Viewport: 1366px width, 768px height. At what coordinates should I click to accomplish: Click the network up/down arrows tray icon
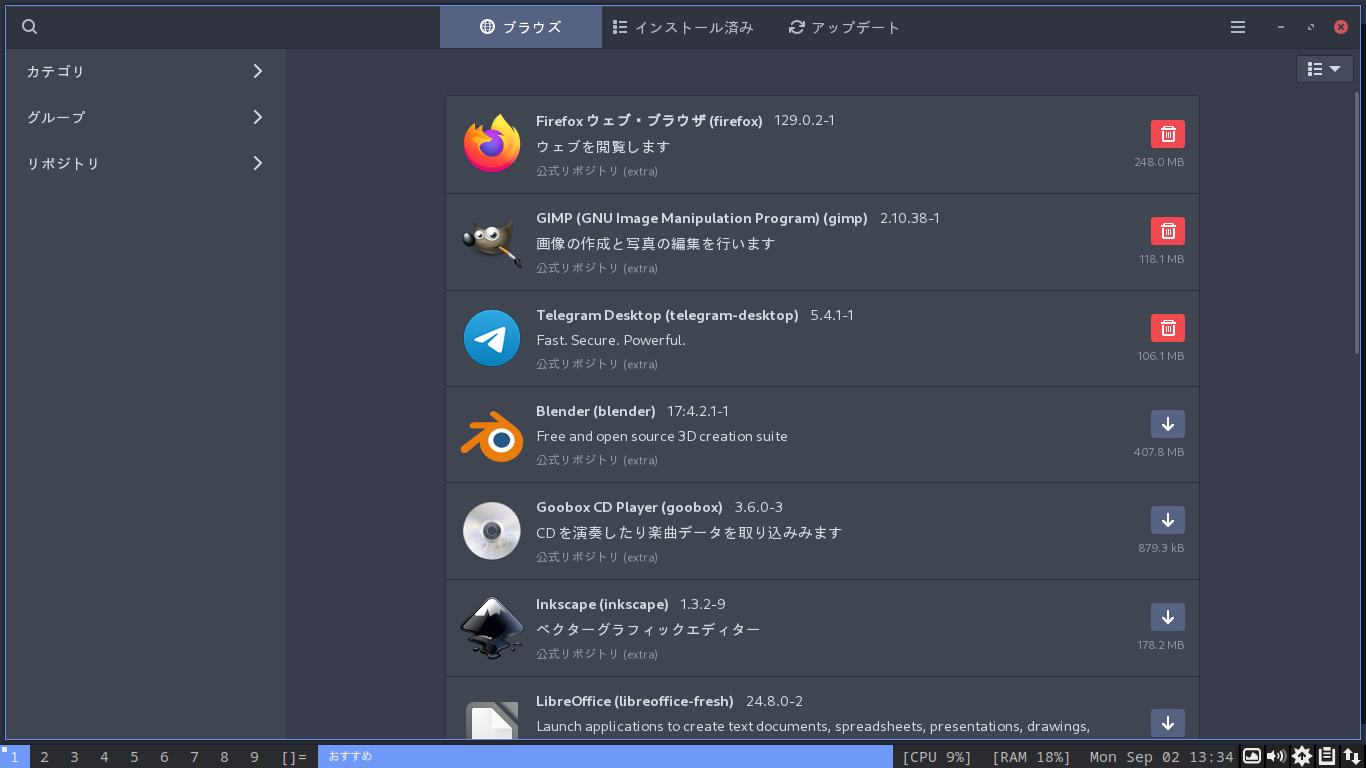point(1351,756)
